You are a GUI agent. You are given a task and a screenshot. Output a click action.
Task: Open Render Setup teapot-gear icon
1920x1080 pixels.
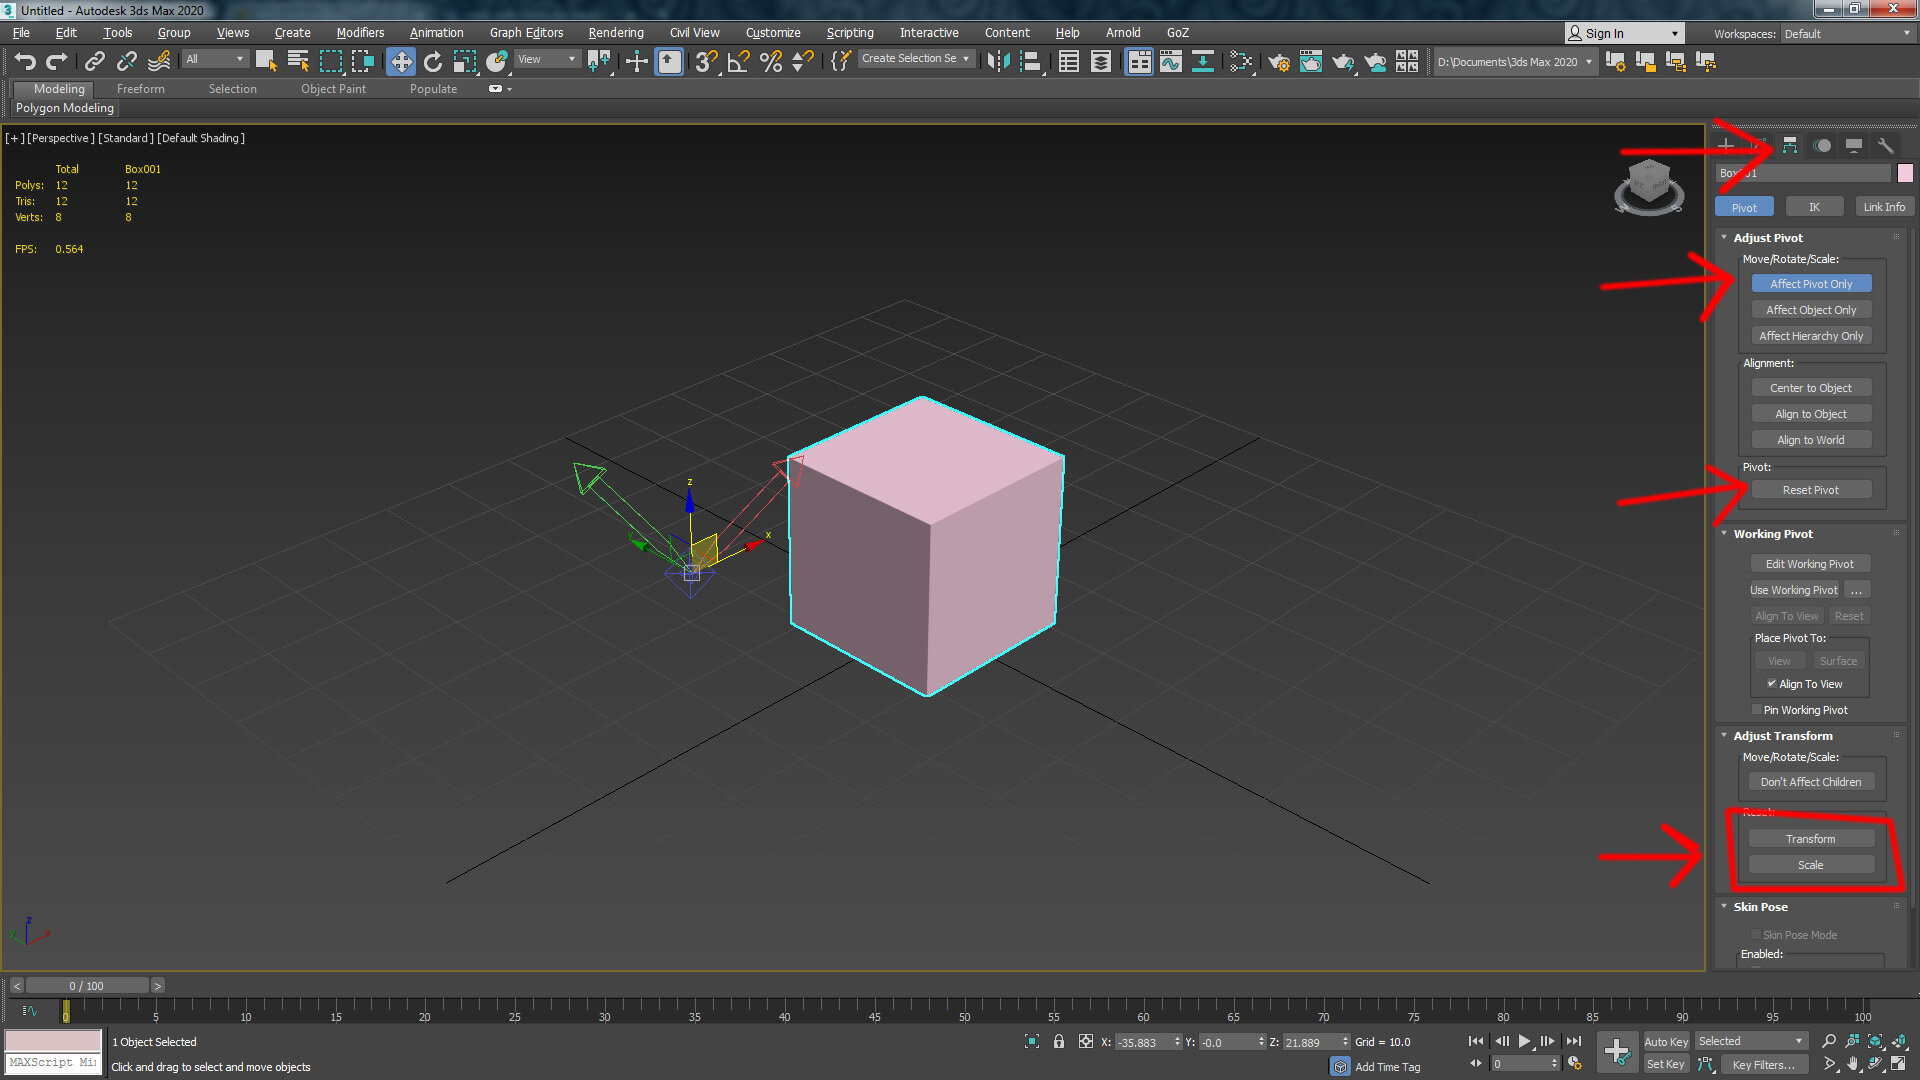1279,61
